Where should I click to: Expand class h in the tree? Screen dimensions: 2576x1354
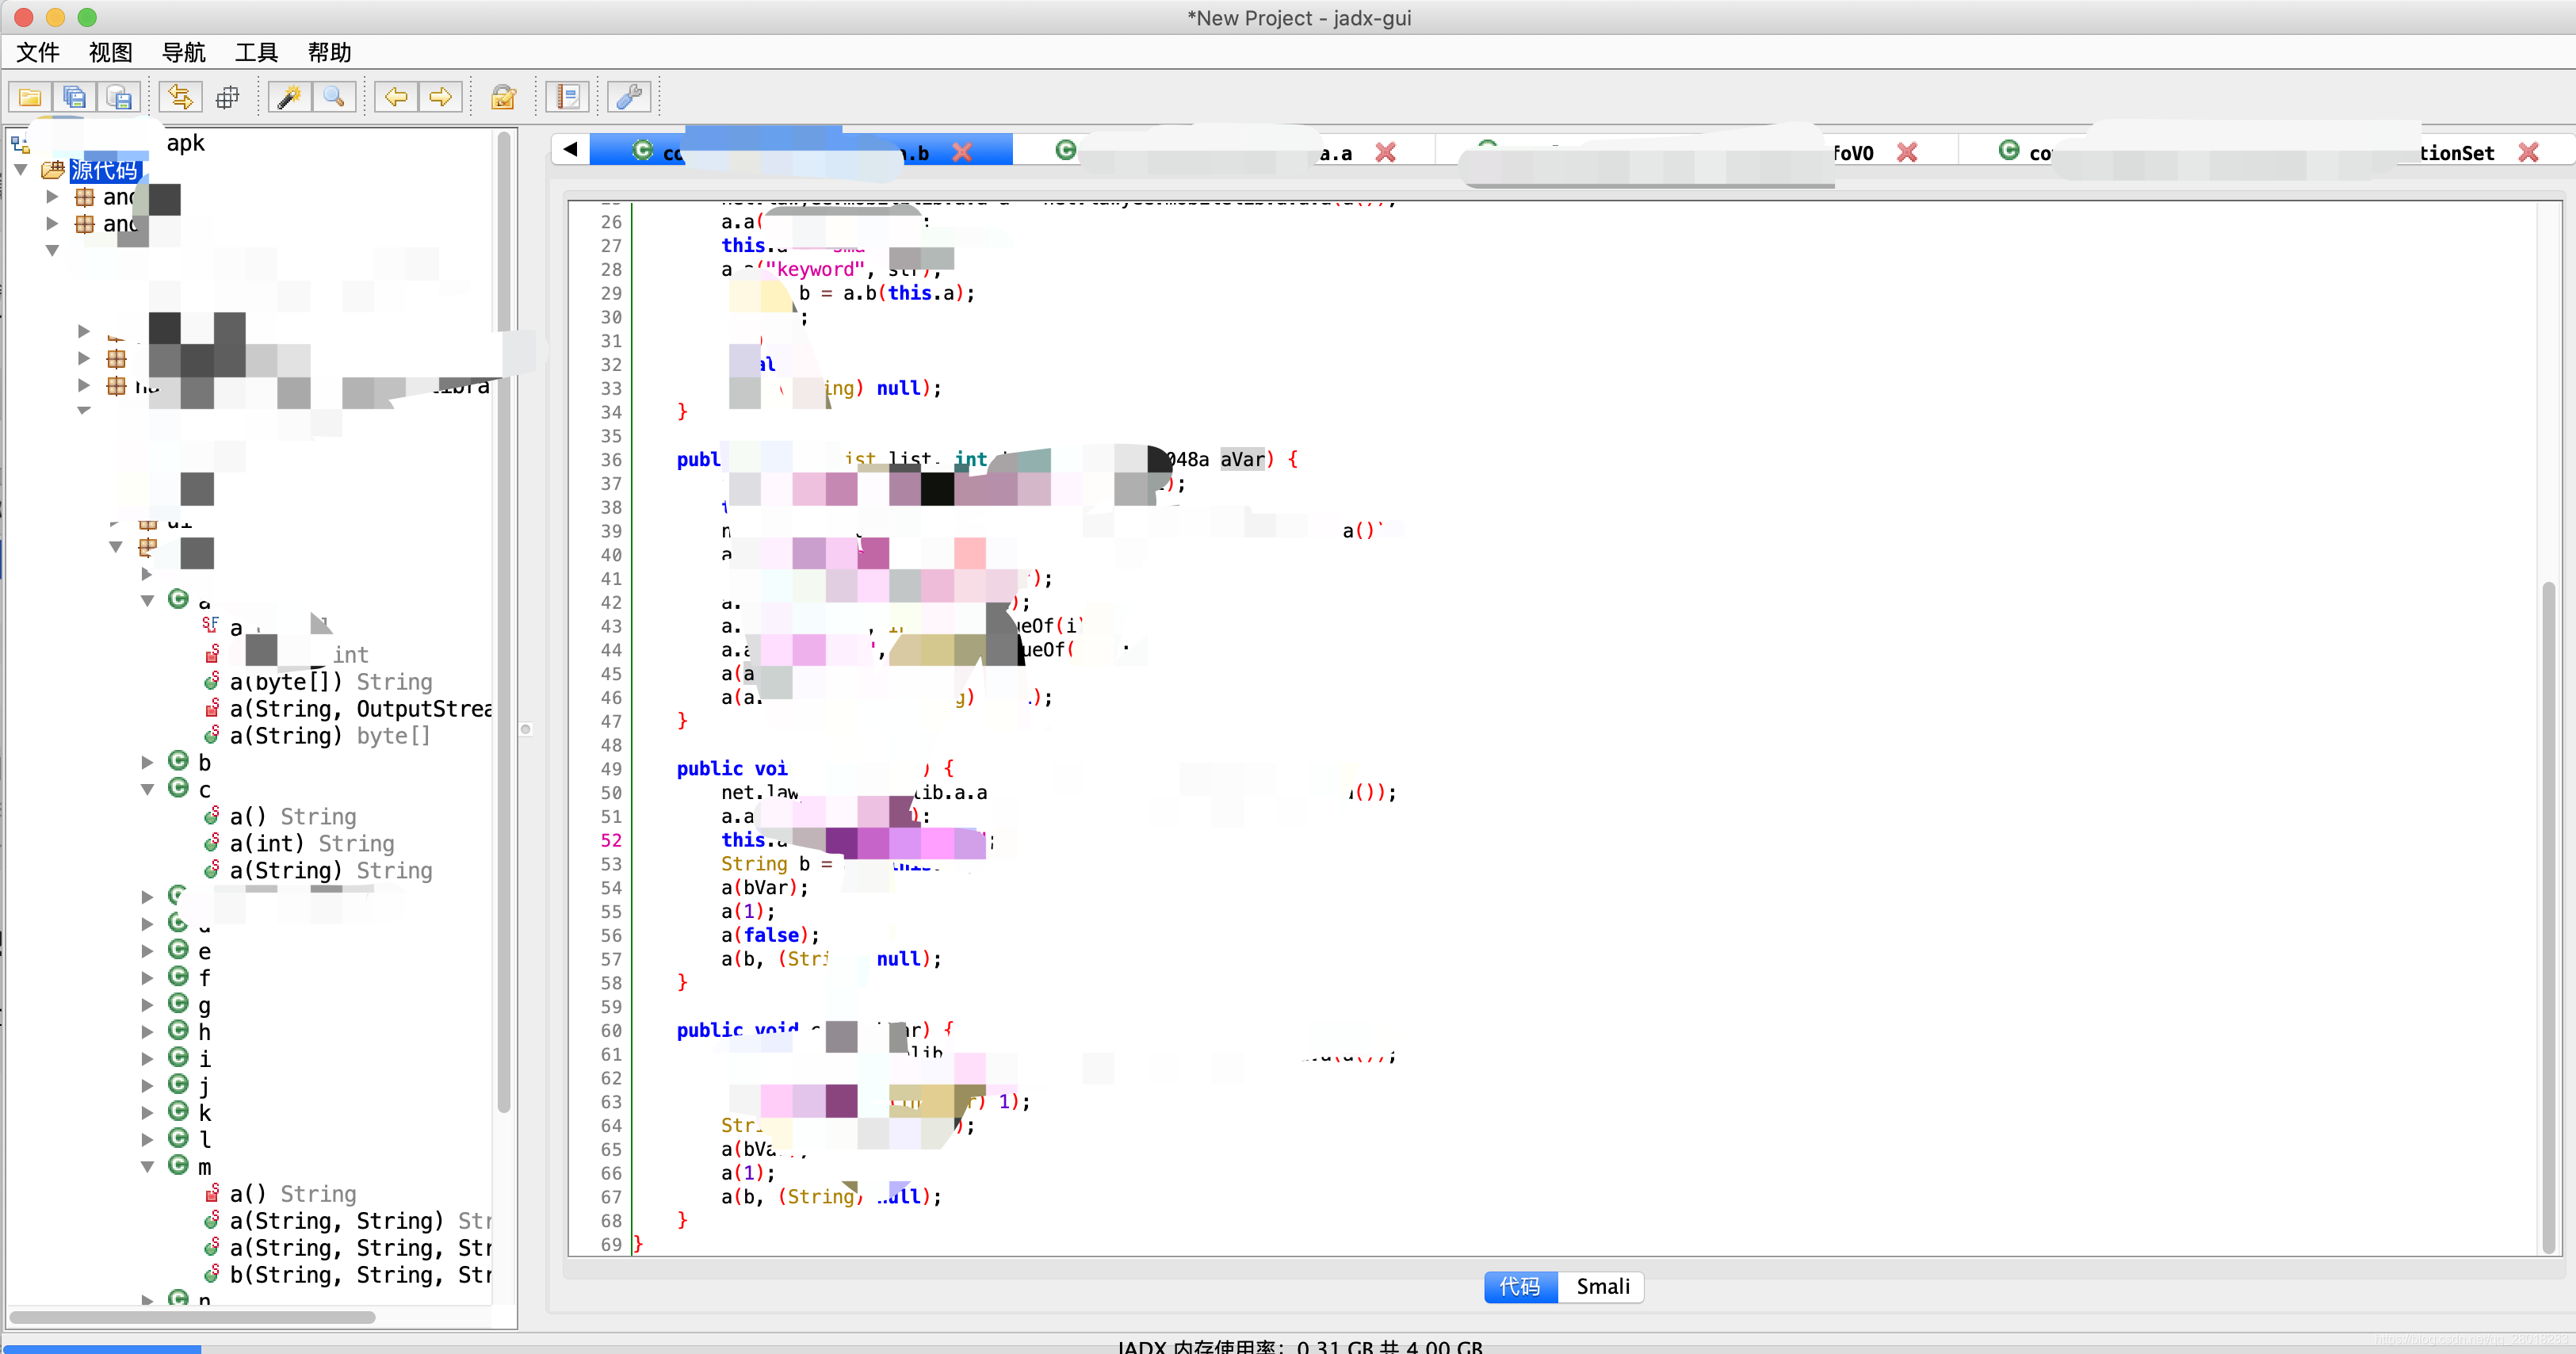coord(147,1032)
